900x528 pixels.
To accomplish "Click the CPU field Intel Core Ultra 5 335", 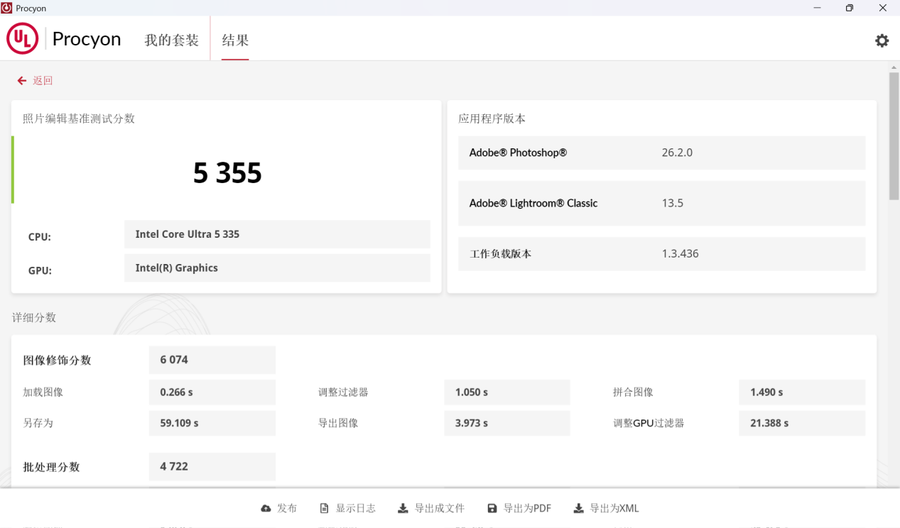I will coord(277,234).
